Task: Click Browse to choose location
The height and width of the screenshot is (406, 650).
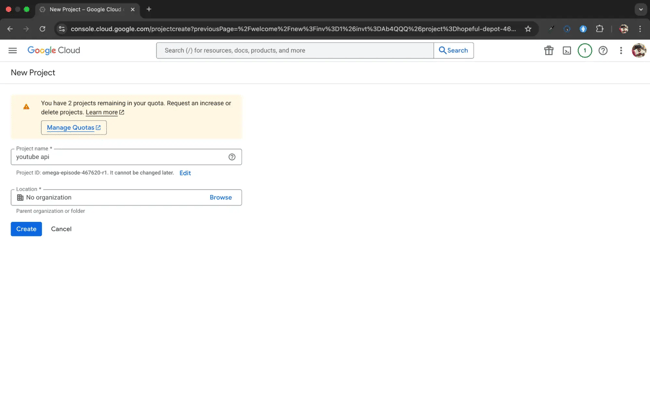Action: (x=220, y=197)
